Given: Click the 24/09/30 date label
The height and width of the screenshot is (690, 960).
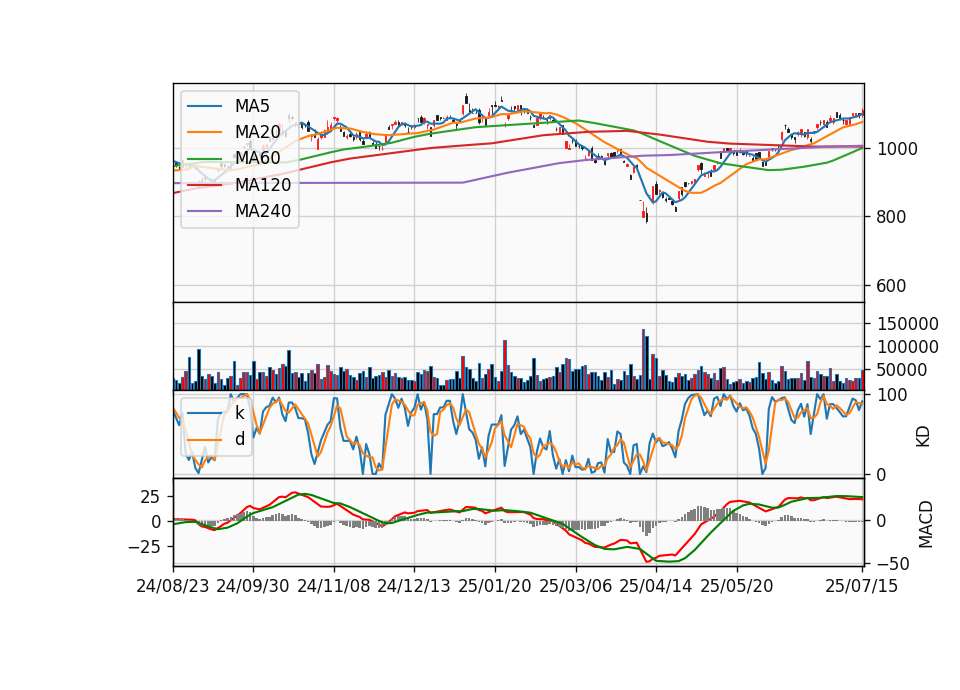Looking at the screenshot, I should (x=253, y=586).
